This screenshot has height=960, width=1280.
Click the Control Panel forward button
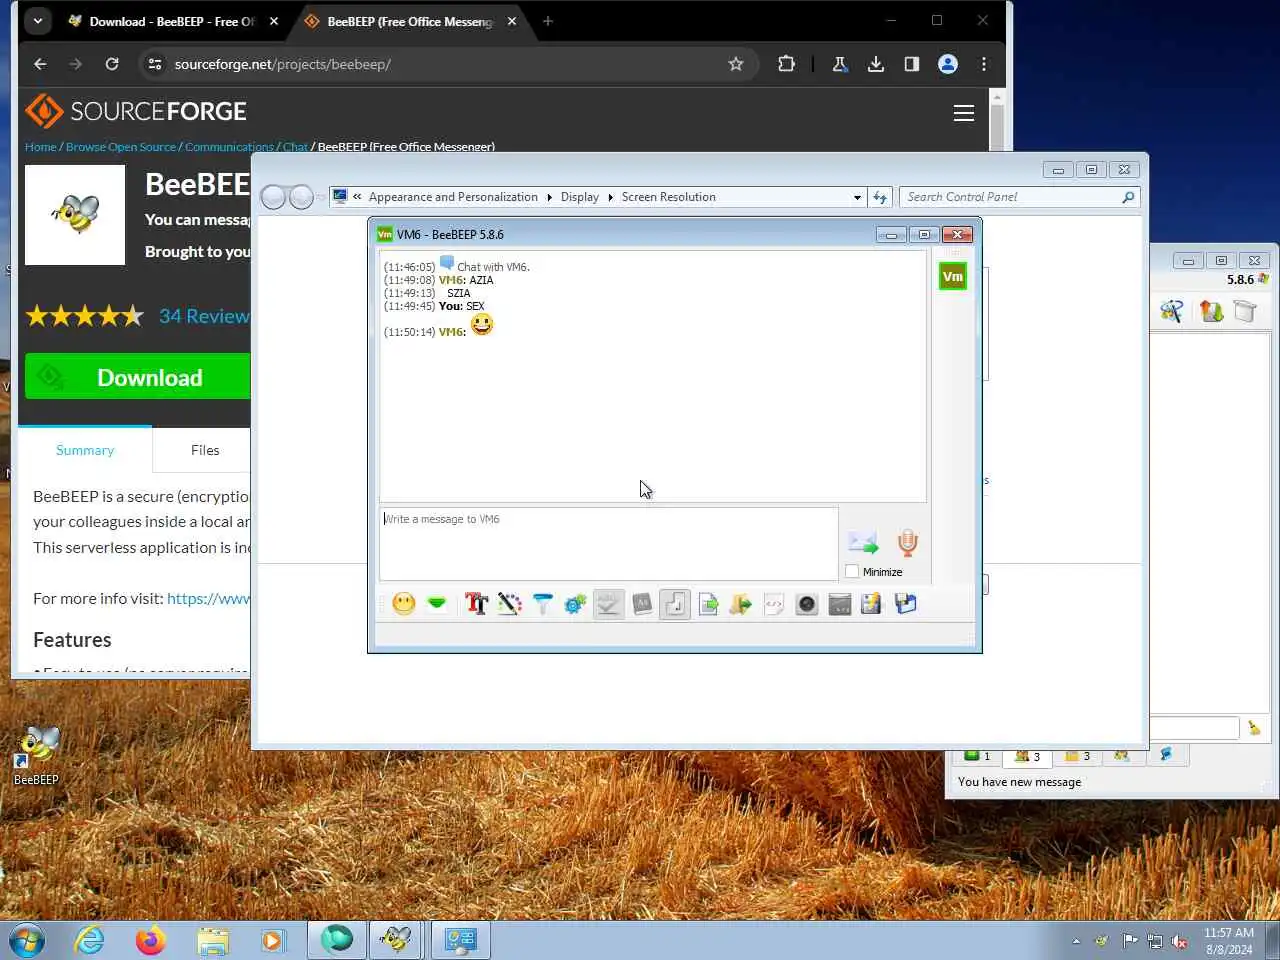click(x=301, y=197)
